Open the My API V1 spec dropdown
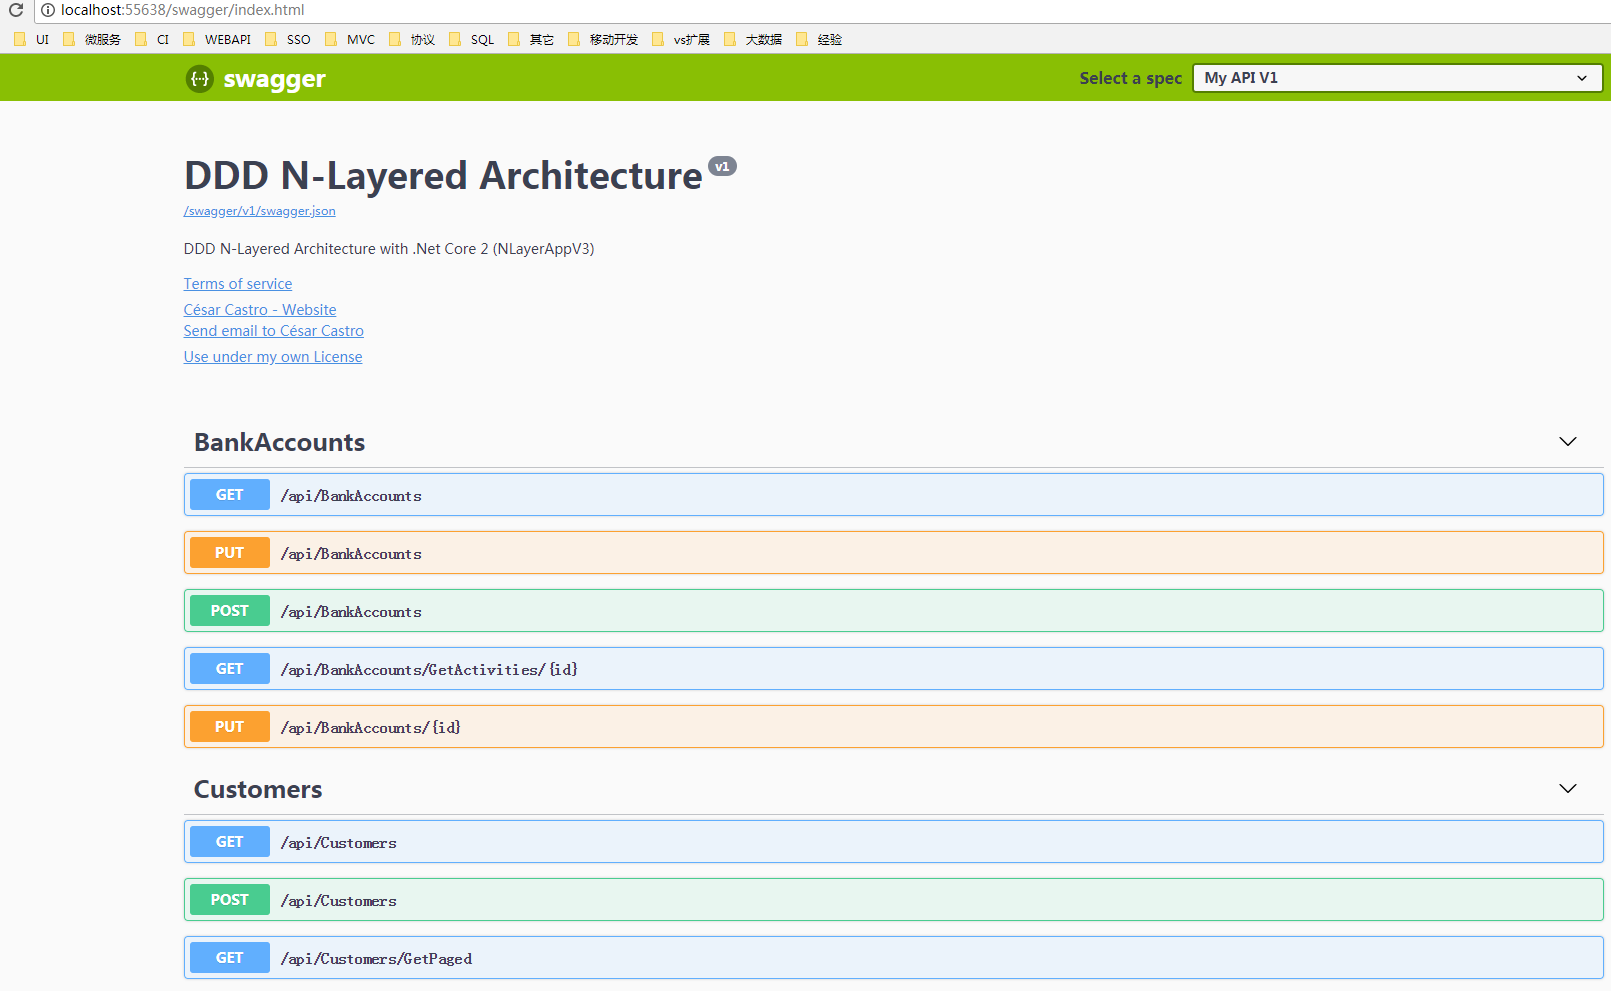This screenshot has width=1611, height=991. [x=1397, y=78]
